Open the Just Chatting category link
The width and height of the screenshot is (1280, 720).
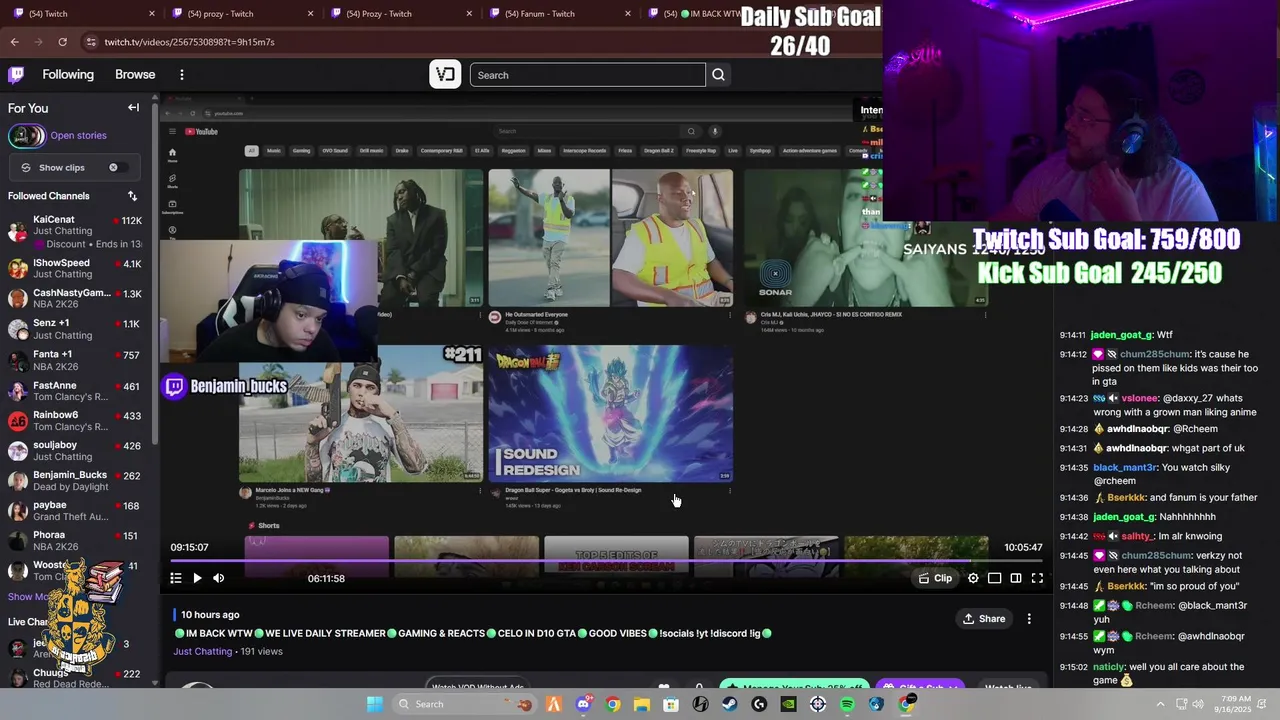point(203,652)
